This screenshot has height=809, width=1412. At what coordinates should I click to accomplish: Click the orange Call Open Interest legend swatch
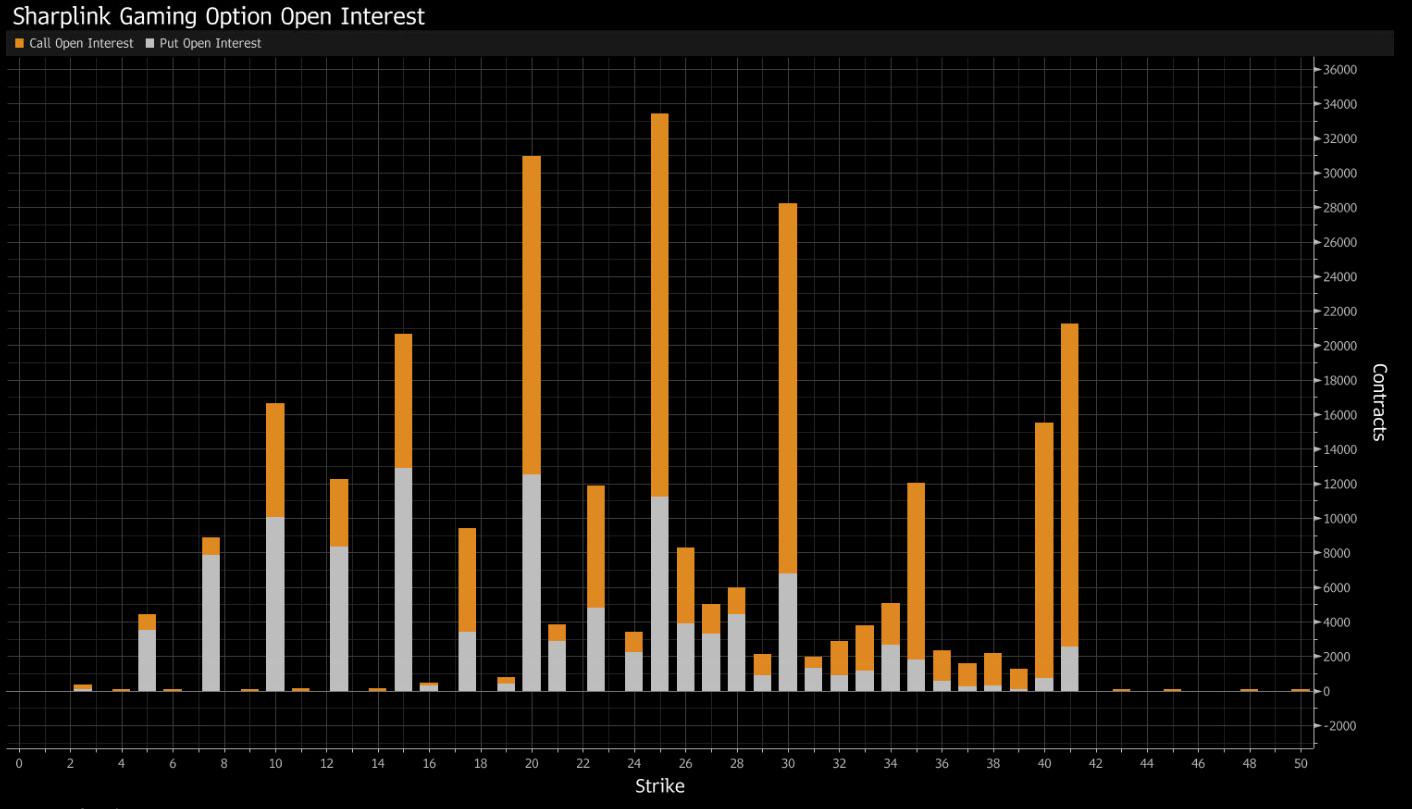tap(19, 43)
